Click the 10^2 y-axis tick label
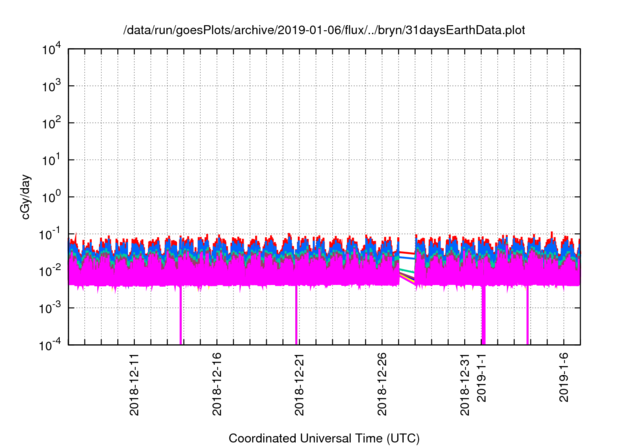 point(52,123)
